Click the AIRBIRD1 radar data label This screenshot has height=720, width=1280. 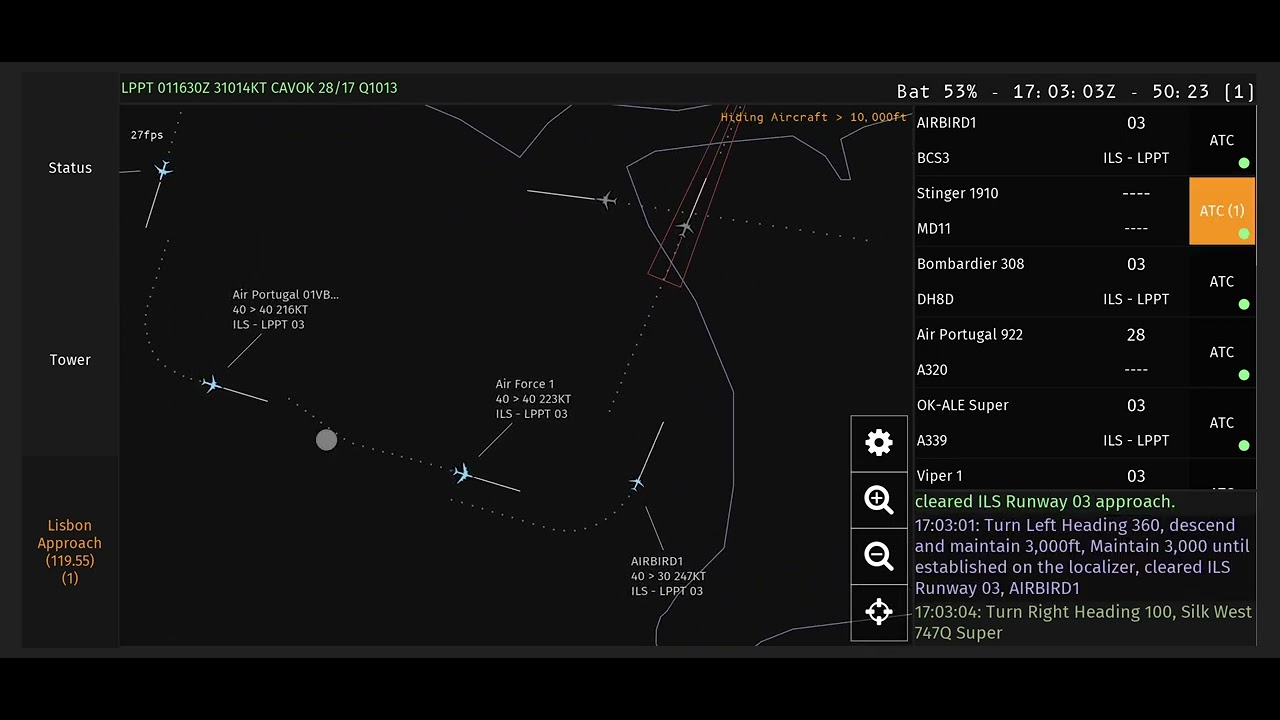tap(668, 576)
